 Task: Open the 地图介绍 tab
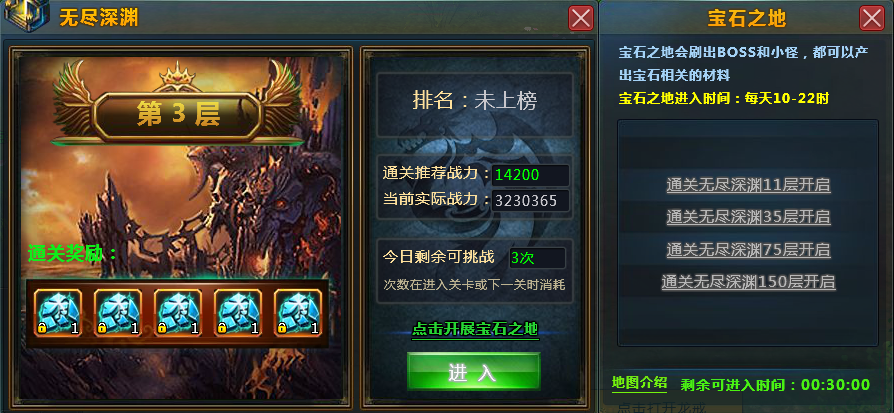[x=639, y=383]
